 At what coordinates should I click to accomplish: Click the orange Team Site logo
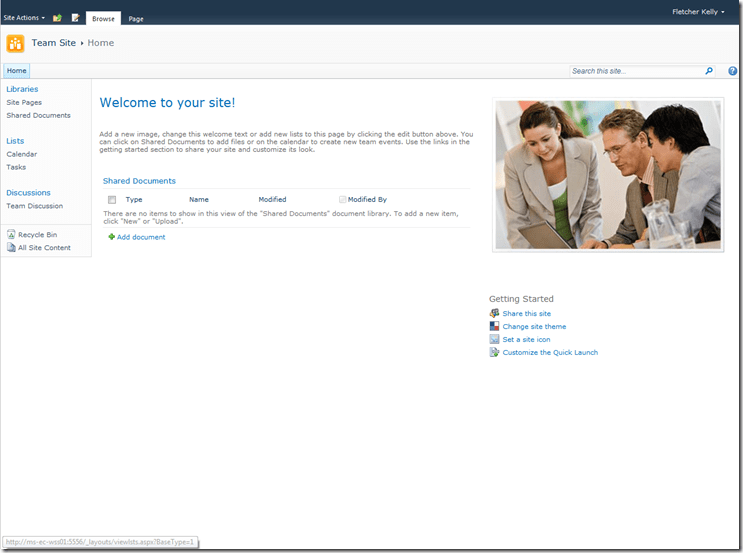point(15,43)
